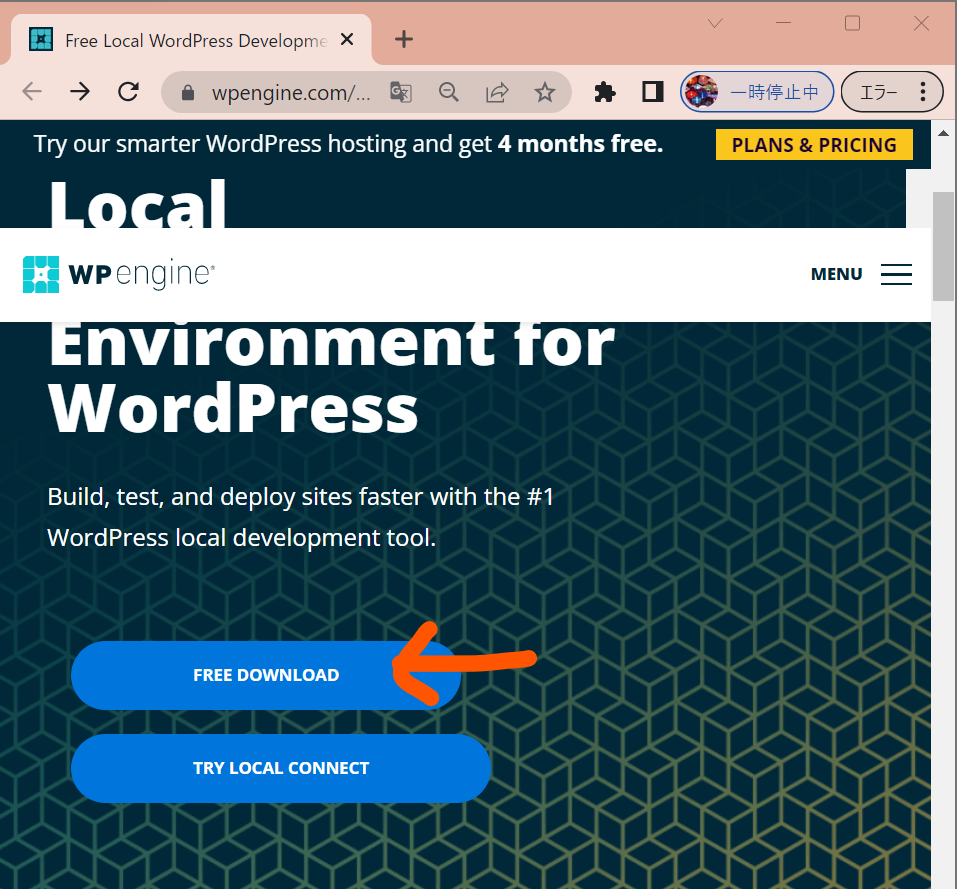
Task: Click the zoom magnifier icon in address bar
Action: (449, 93)
